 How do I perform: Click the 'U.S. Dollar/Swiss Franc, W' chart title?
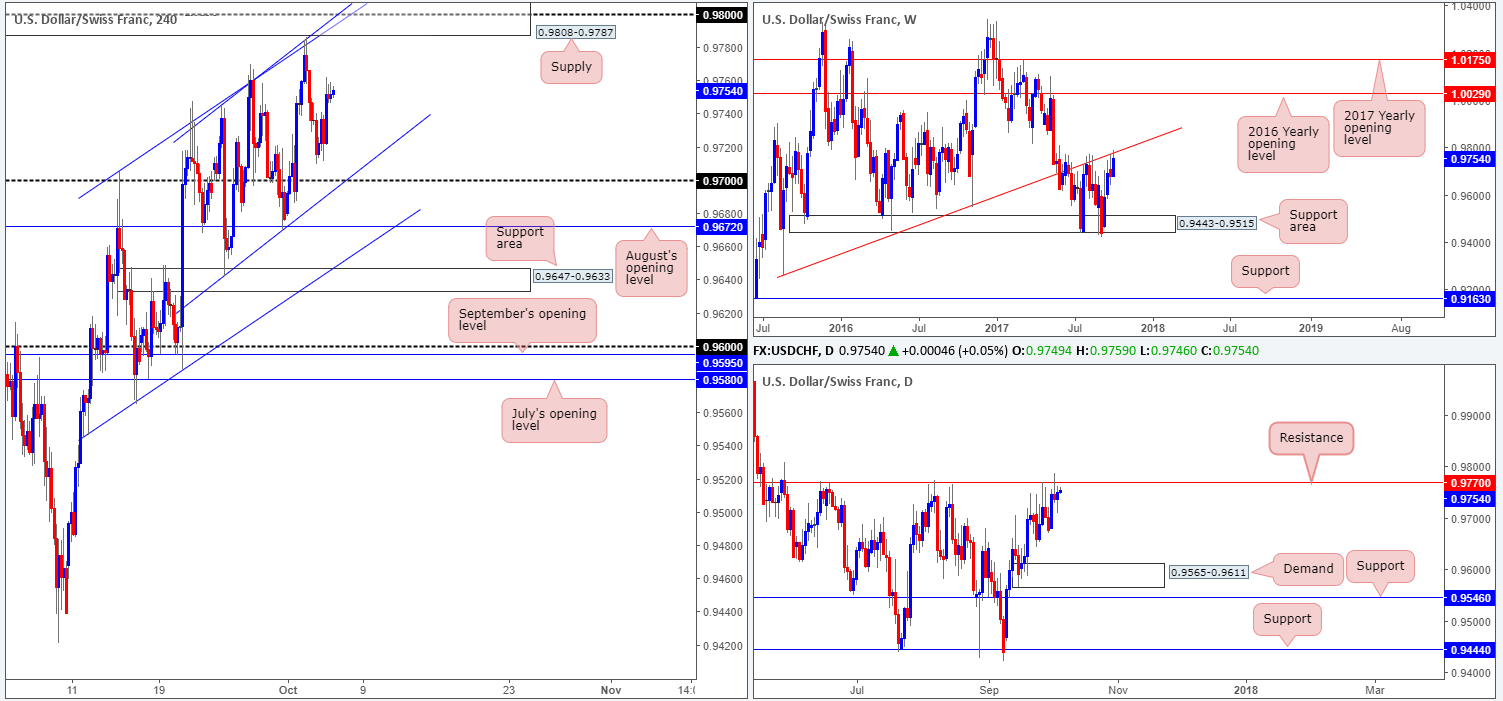840,19
